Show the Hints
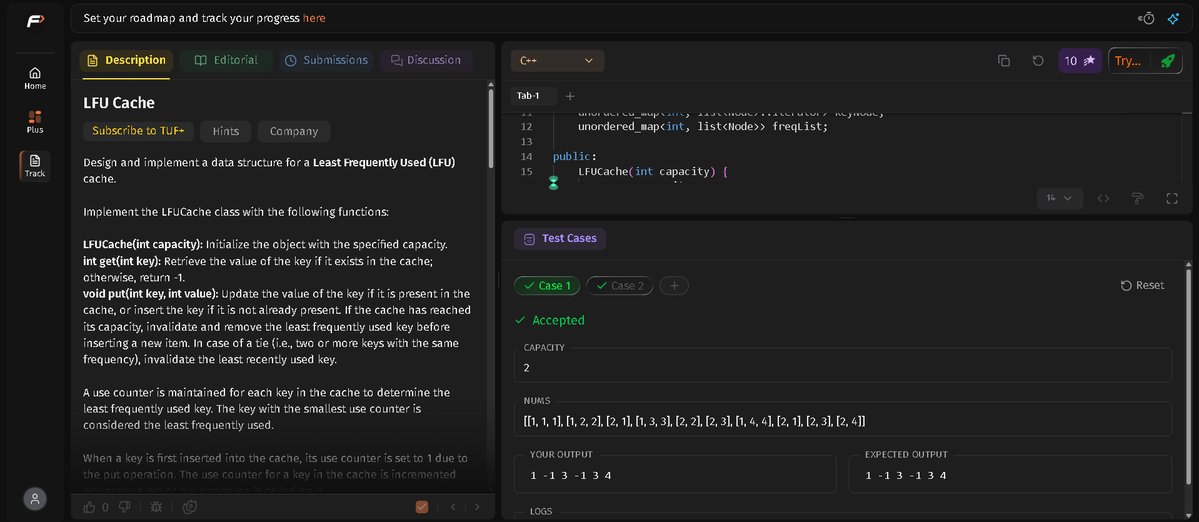The image size is (1199, 522). tap(226, 131)
